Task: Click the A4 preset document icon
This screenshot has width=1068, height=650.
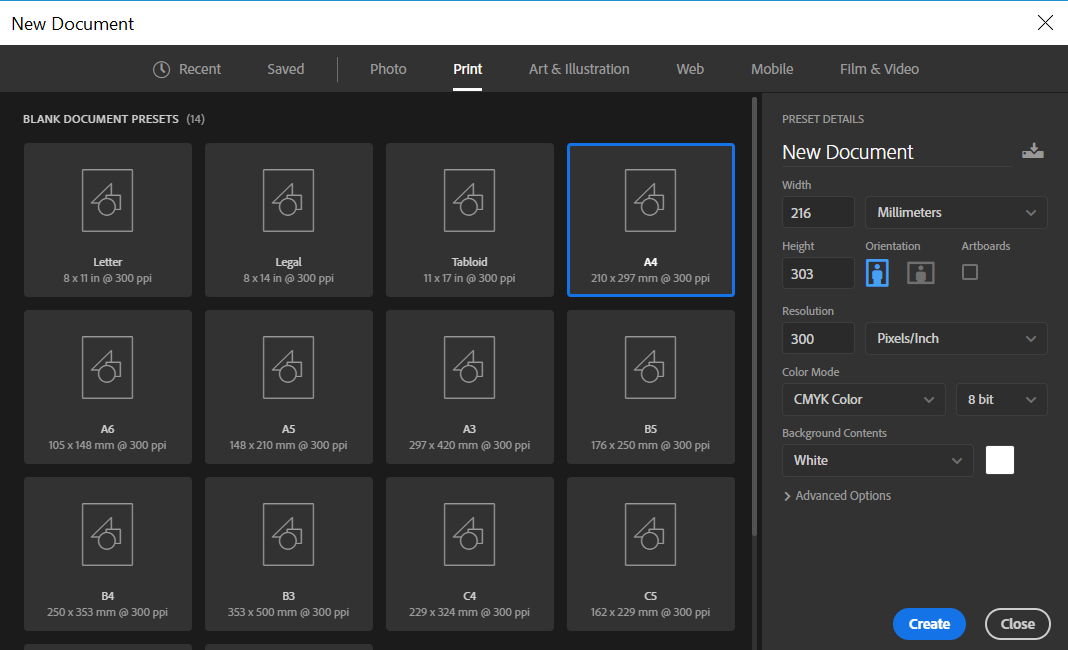Action: click(650, 200)
